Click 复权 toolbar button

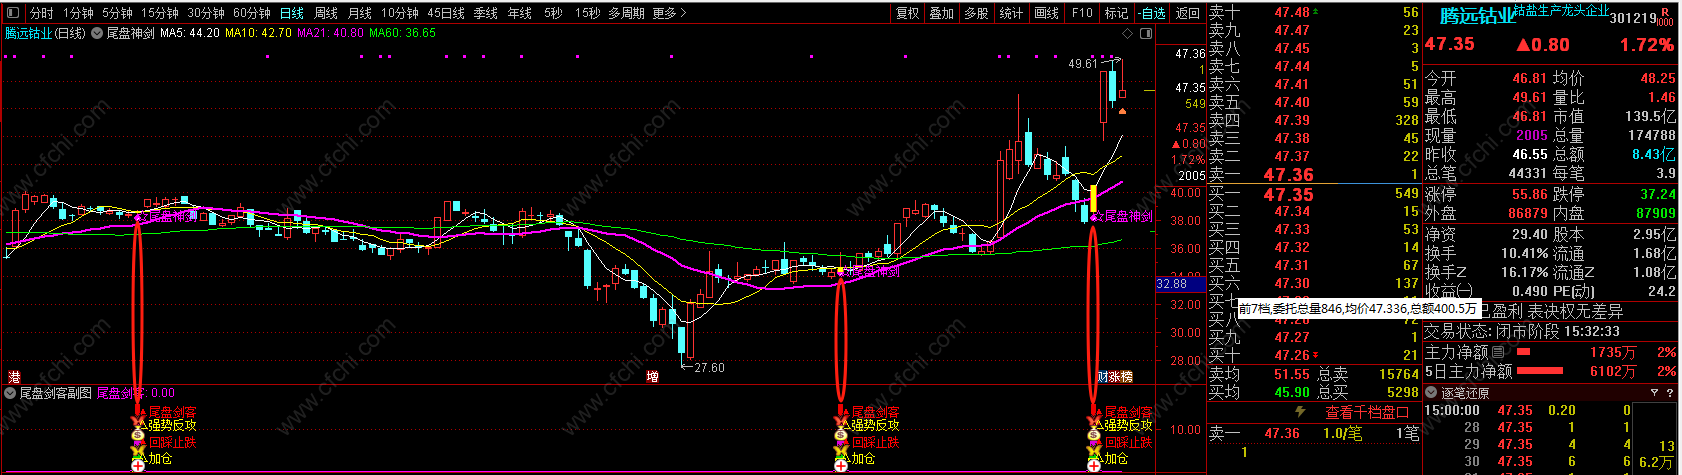[x=907, y=13]
